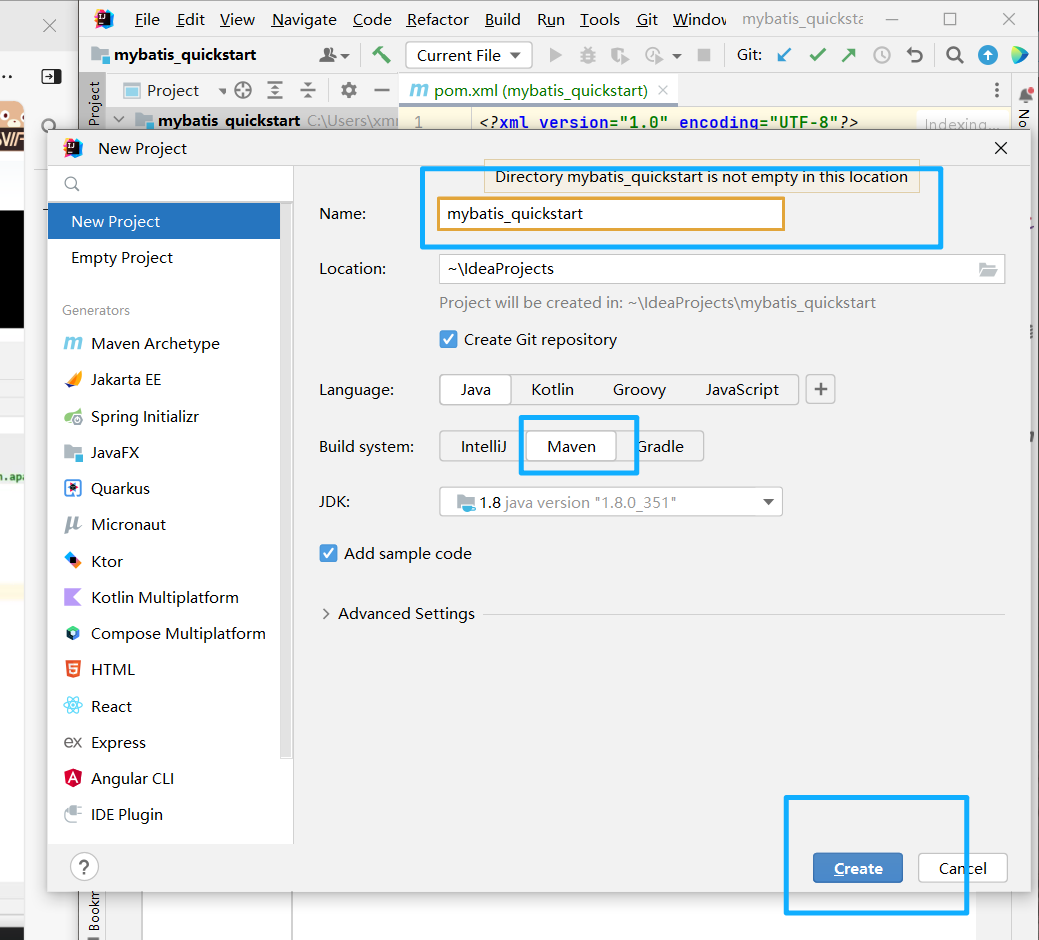
Task: Select React generator
Action: point(164,706)
